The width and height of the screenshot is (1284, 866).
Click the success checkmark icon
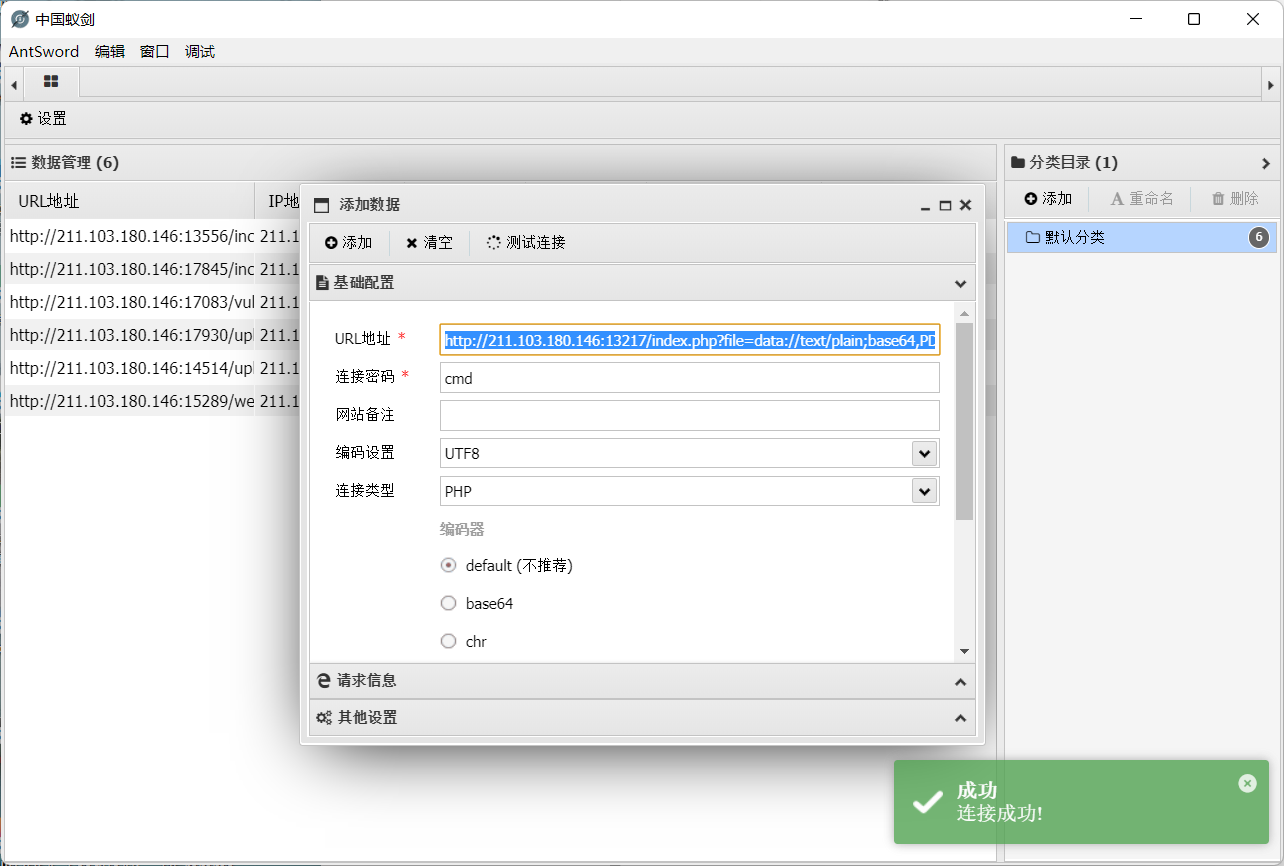coord(928,801)
